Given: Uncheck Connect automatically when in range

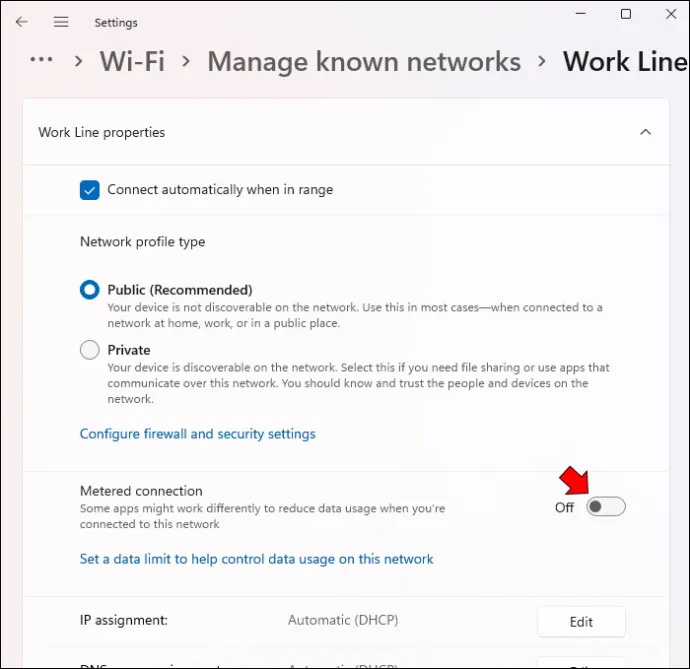Looking at the screenshot, I should tap(89, 190).
